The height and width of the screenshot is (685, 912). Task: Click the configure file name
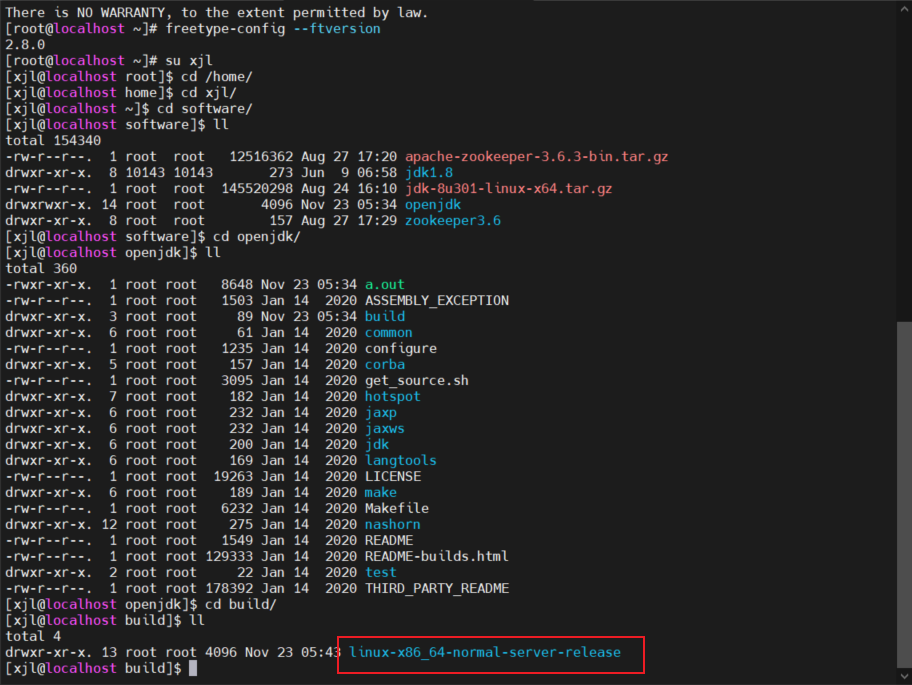tap(401, 348)
